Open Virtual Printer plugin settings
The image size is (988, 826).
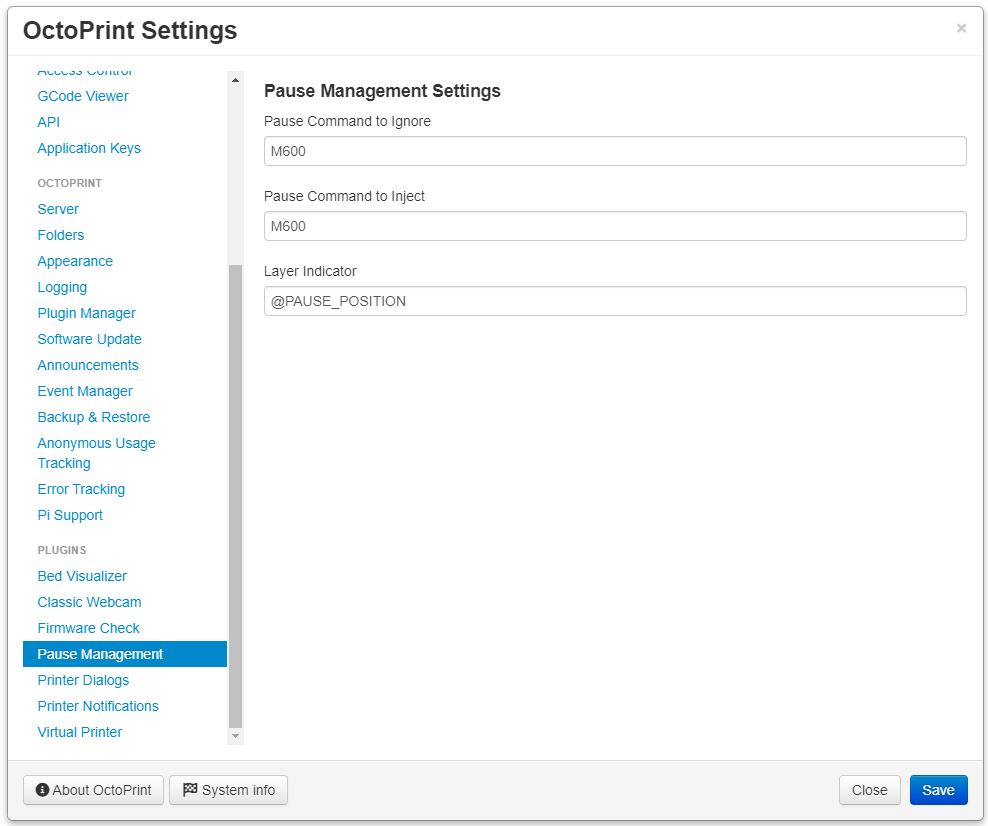(x=79, y=732)
